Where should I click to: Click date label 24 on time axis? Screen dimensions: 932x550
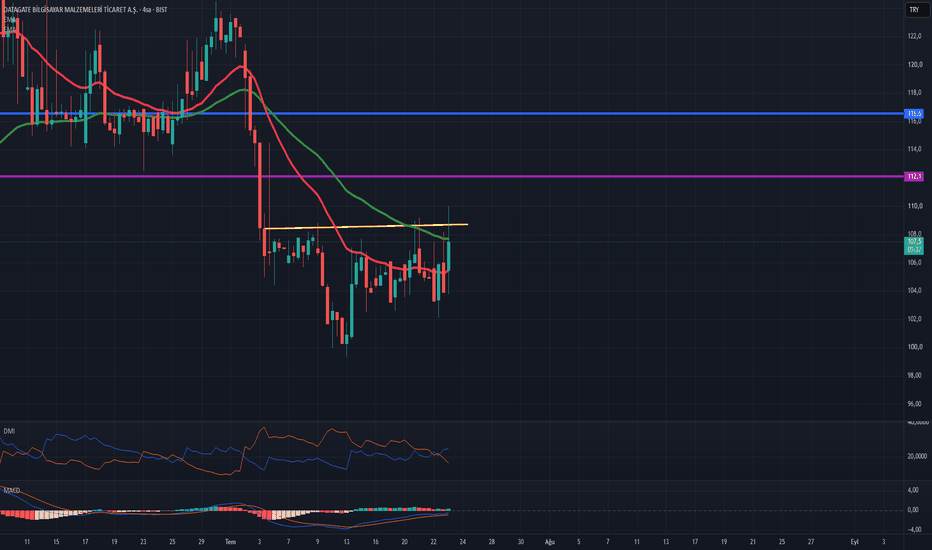462,542
